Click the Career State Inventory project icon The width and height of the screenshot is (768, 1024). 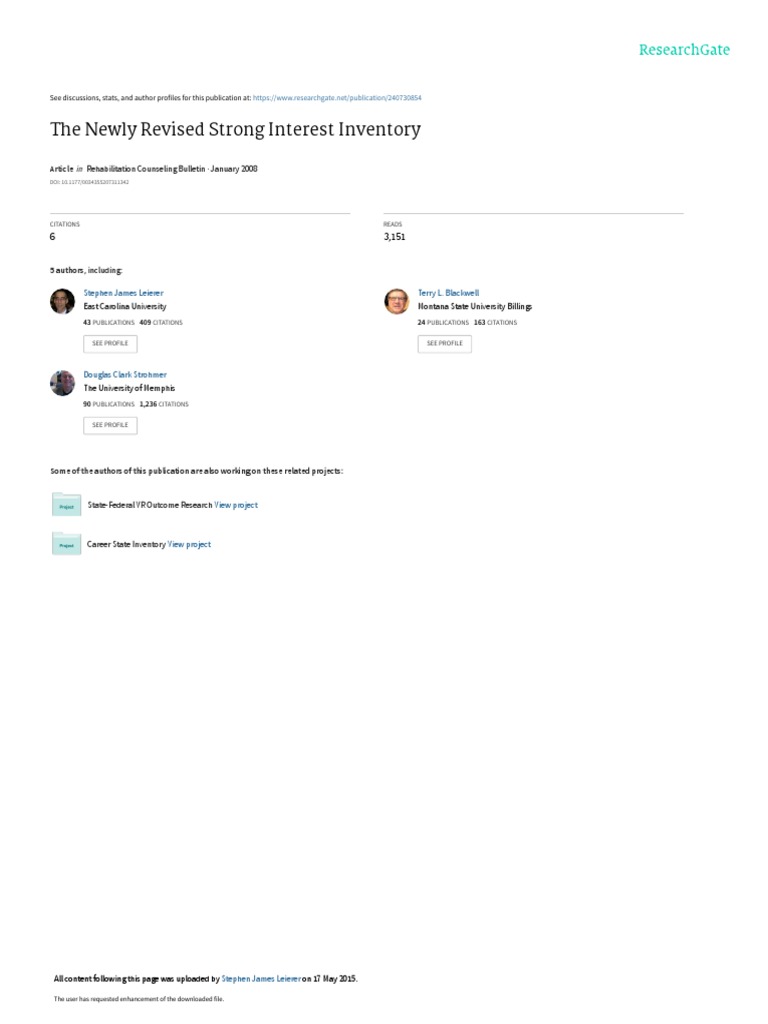(x=66, y=544)
